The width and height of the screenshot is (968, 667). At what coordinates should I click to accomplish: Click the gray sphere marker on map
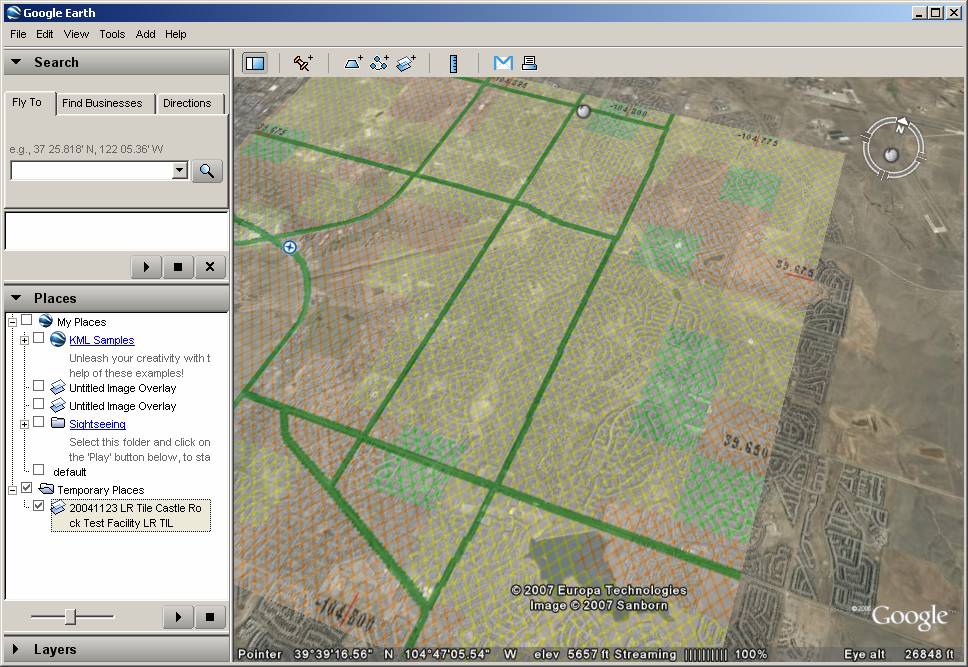pyautogui.click(x=583, y=111)
